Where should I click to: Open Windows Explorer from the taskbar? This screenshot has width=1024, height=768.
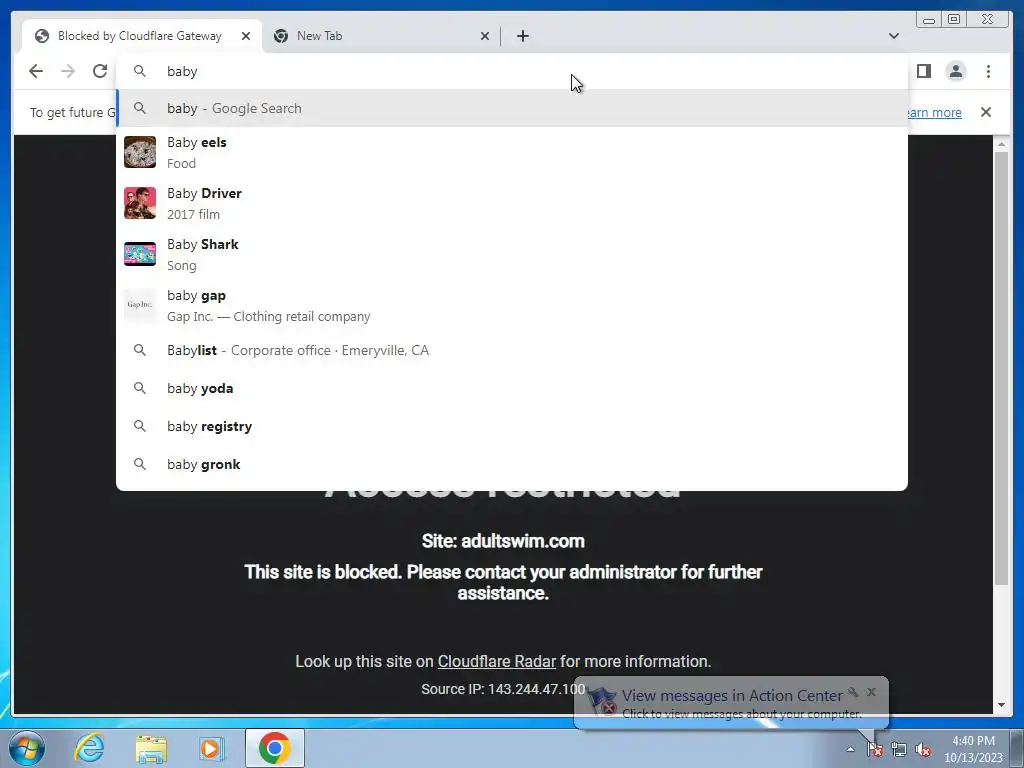click(x=151, y=748)
